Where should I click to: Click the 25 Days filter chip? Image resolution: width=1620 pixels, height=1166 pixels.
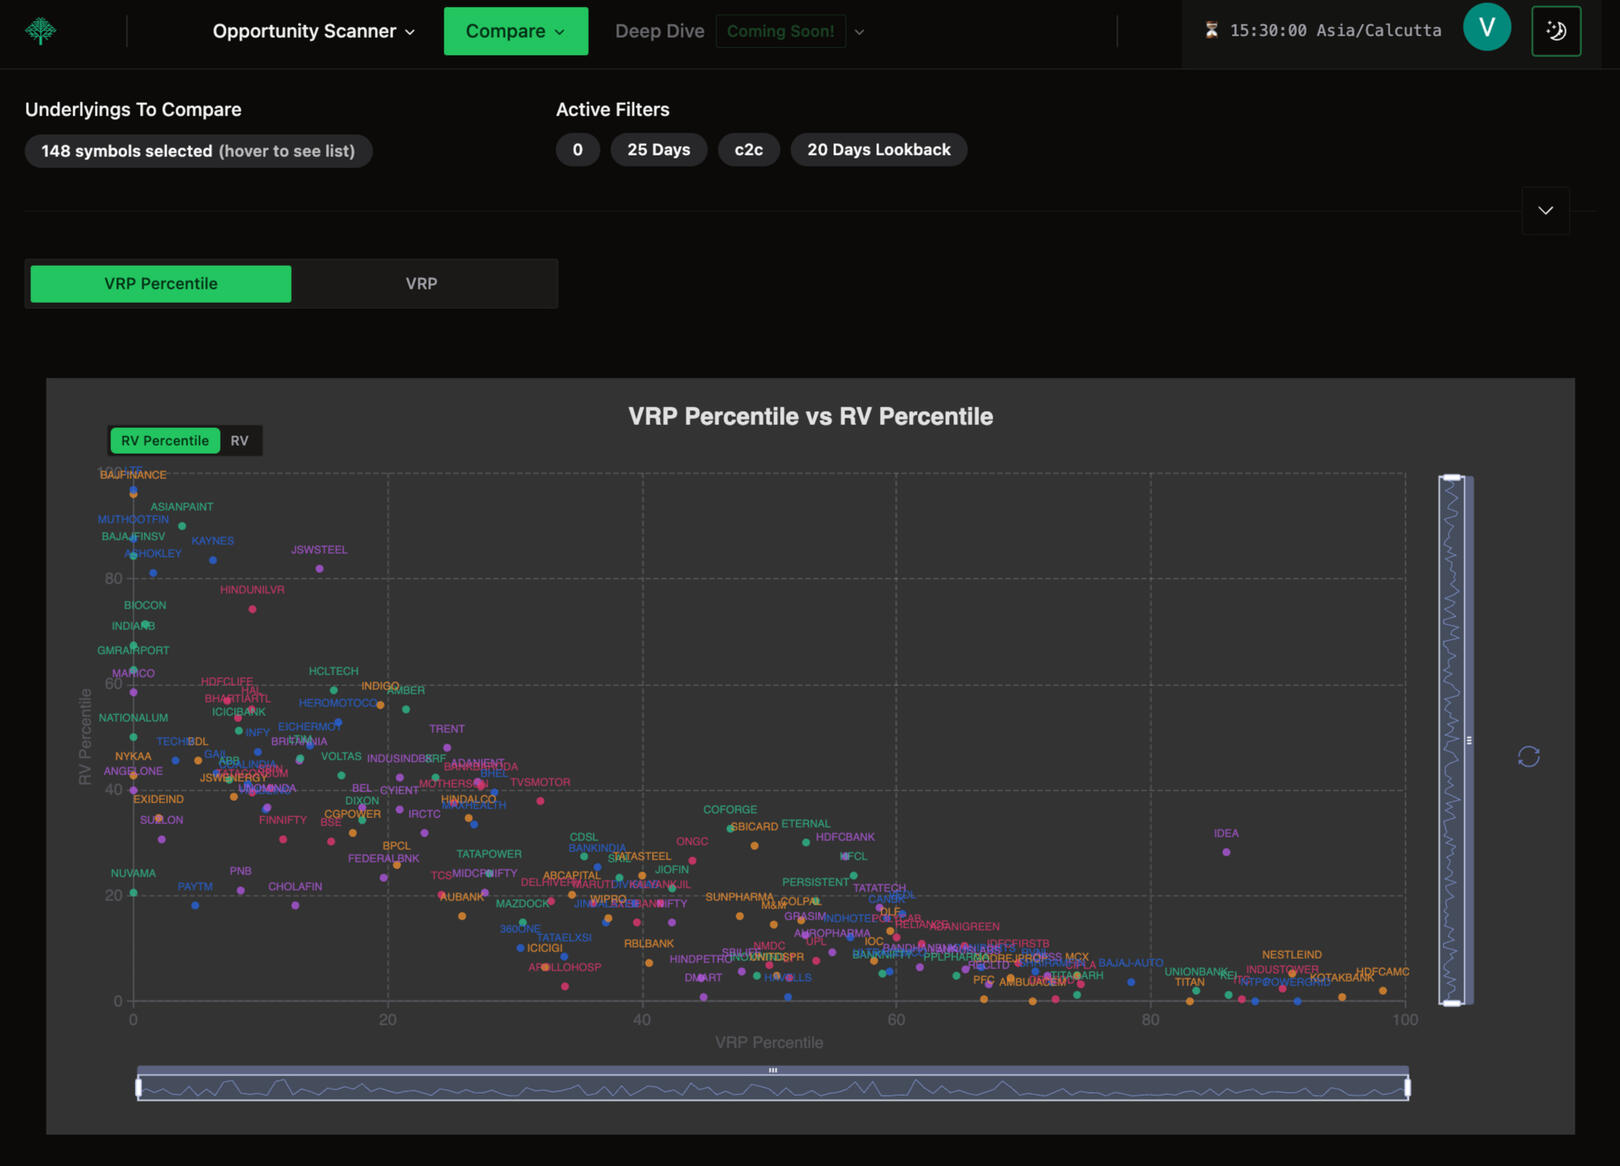click(x=658, y=150)
